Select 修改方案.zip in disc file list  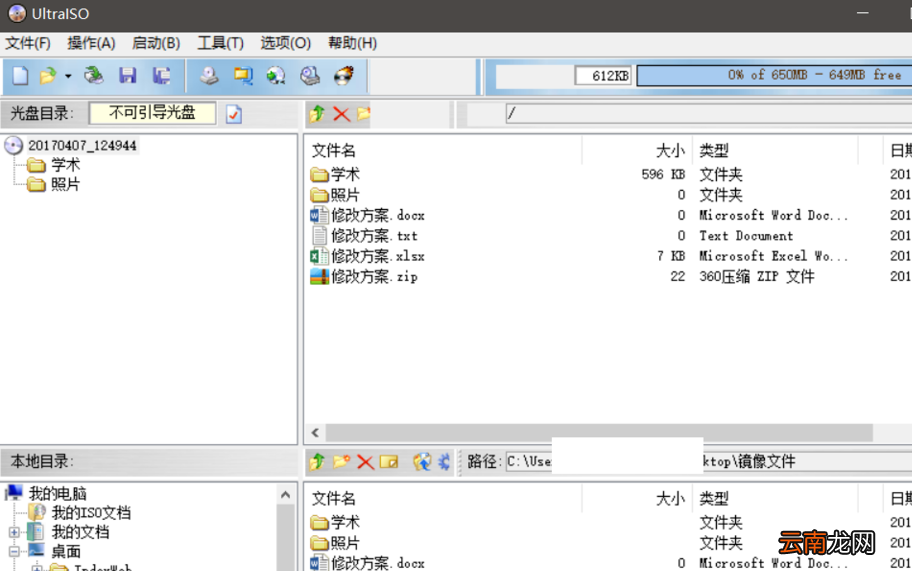375,277
